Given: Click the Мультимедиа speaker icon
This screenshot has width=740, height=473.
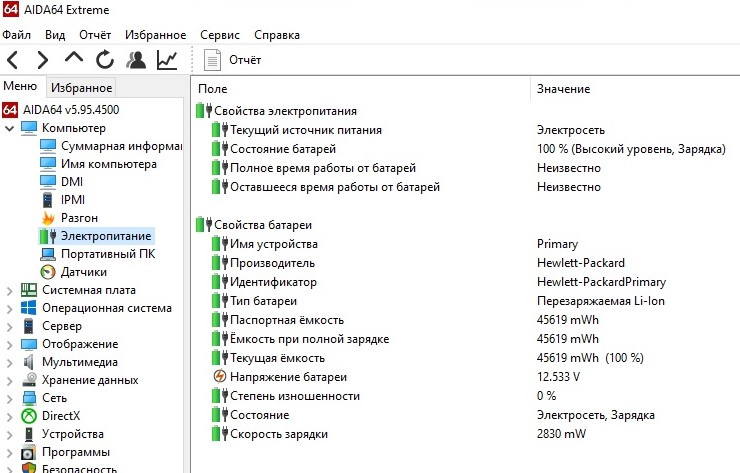Looking at the screenshot, I should 29,362.
